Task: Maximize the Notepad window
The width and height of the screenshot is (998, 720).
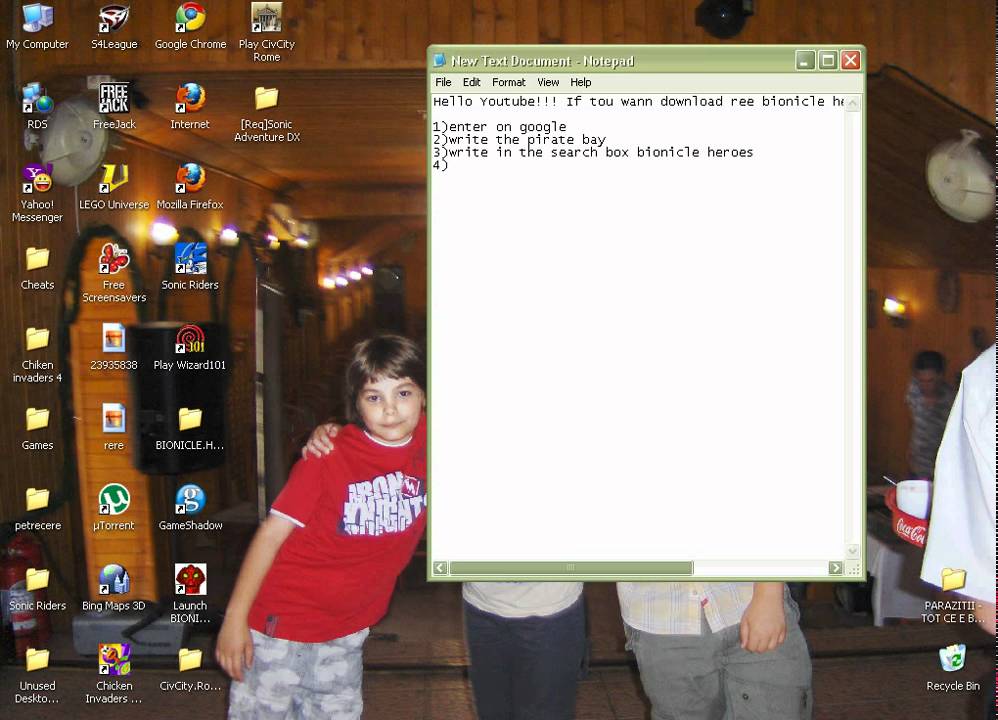Action: [827, 60]
